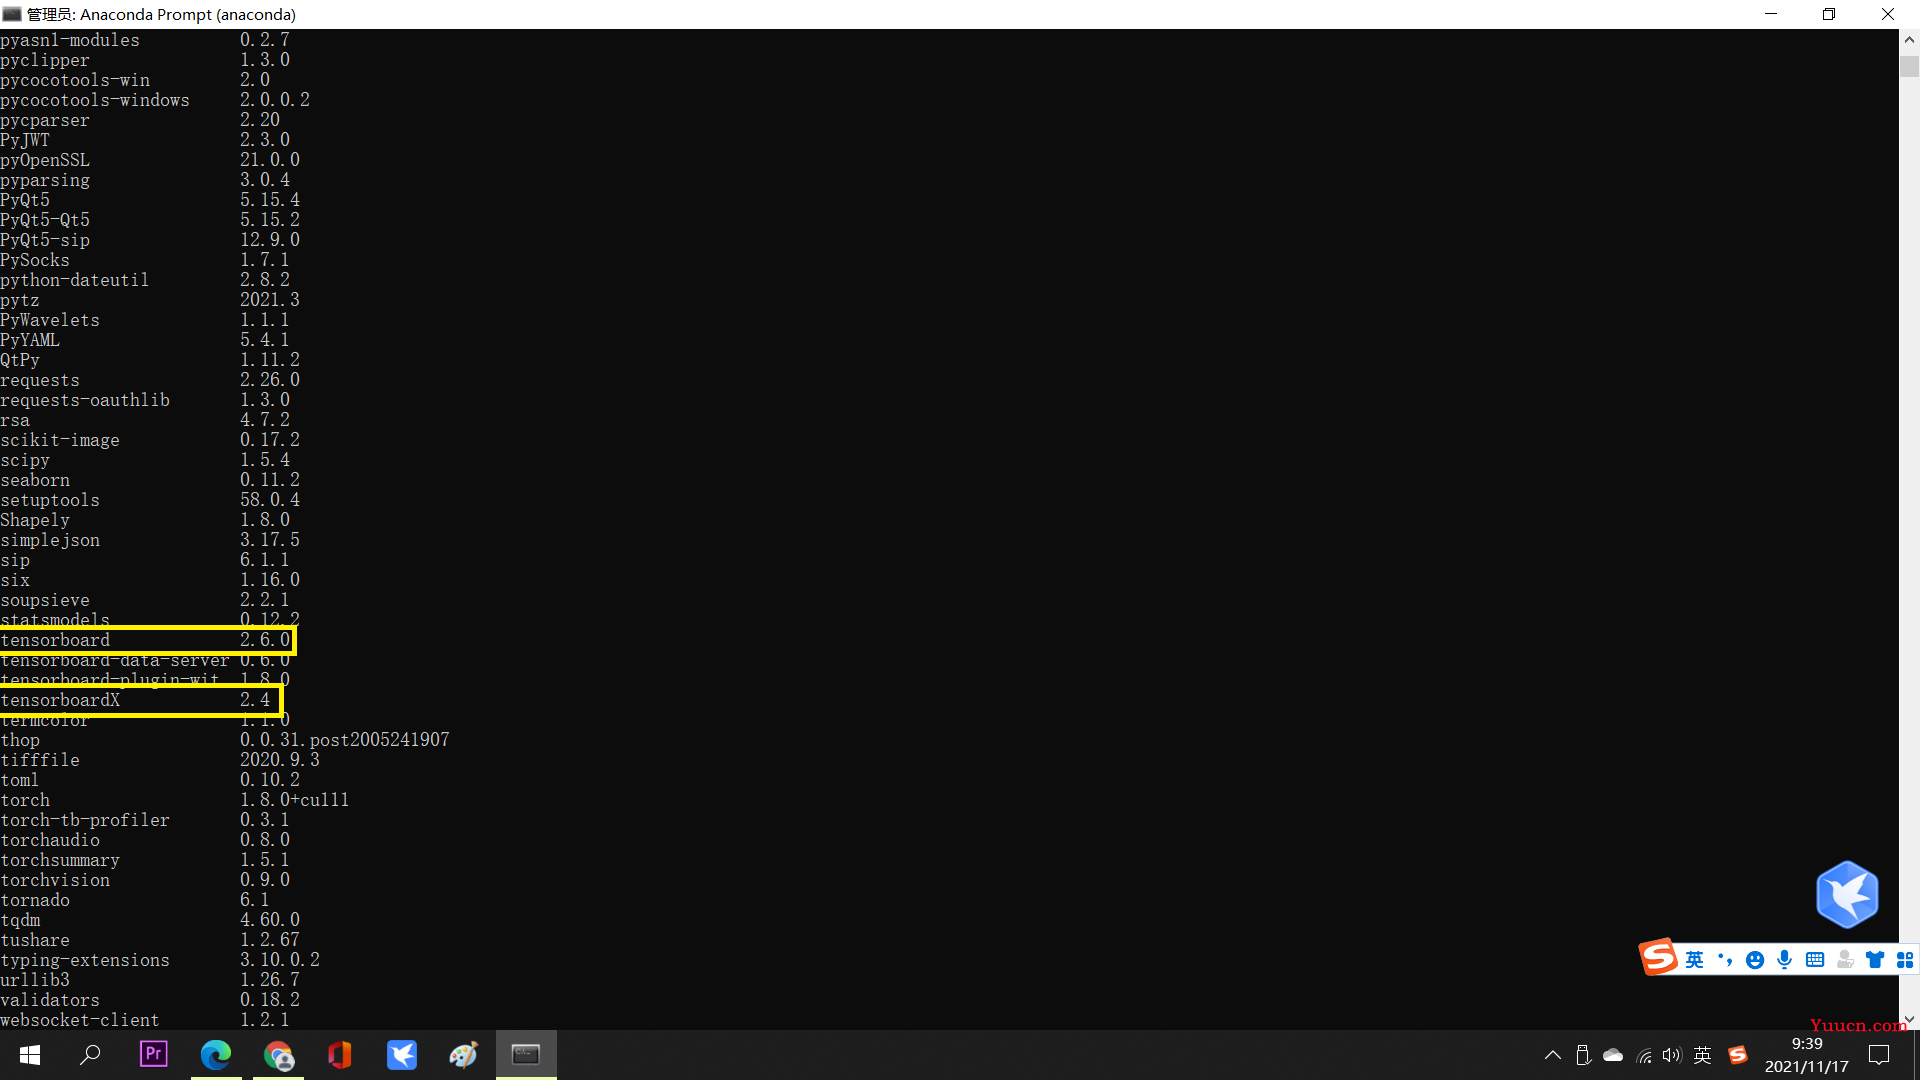Restore down the Anaconda Prompt window
1920x1080 pixels.
(x=1829, y=14)
